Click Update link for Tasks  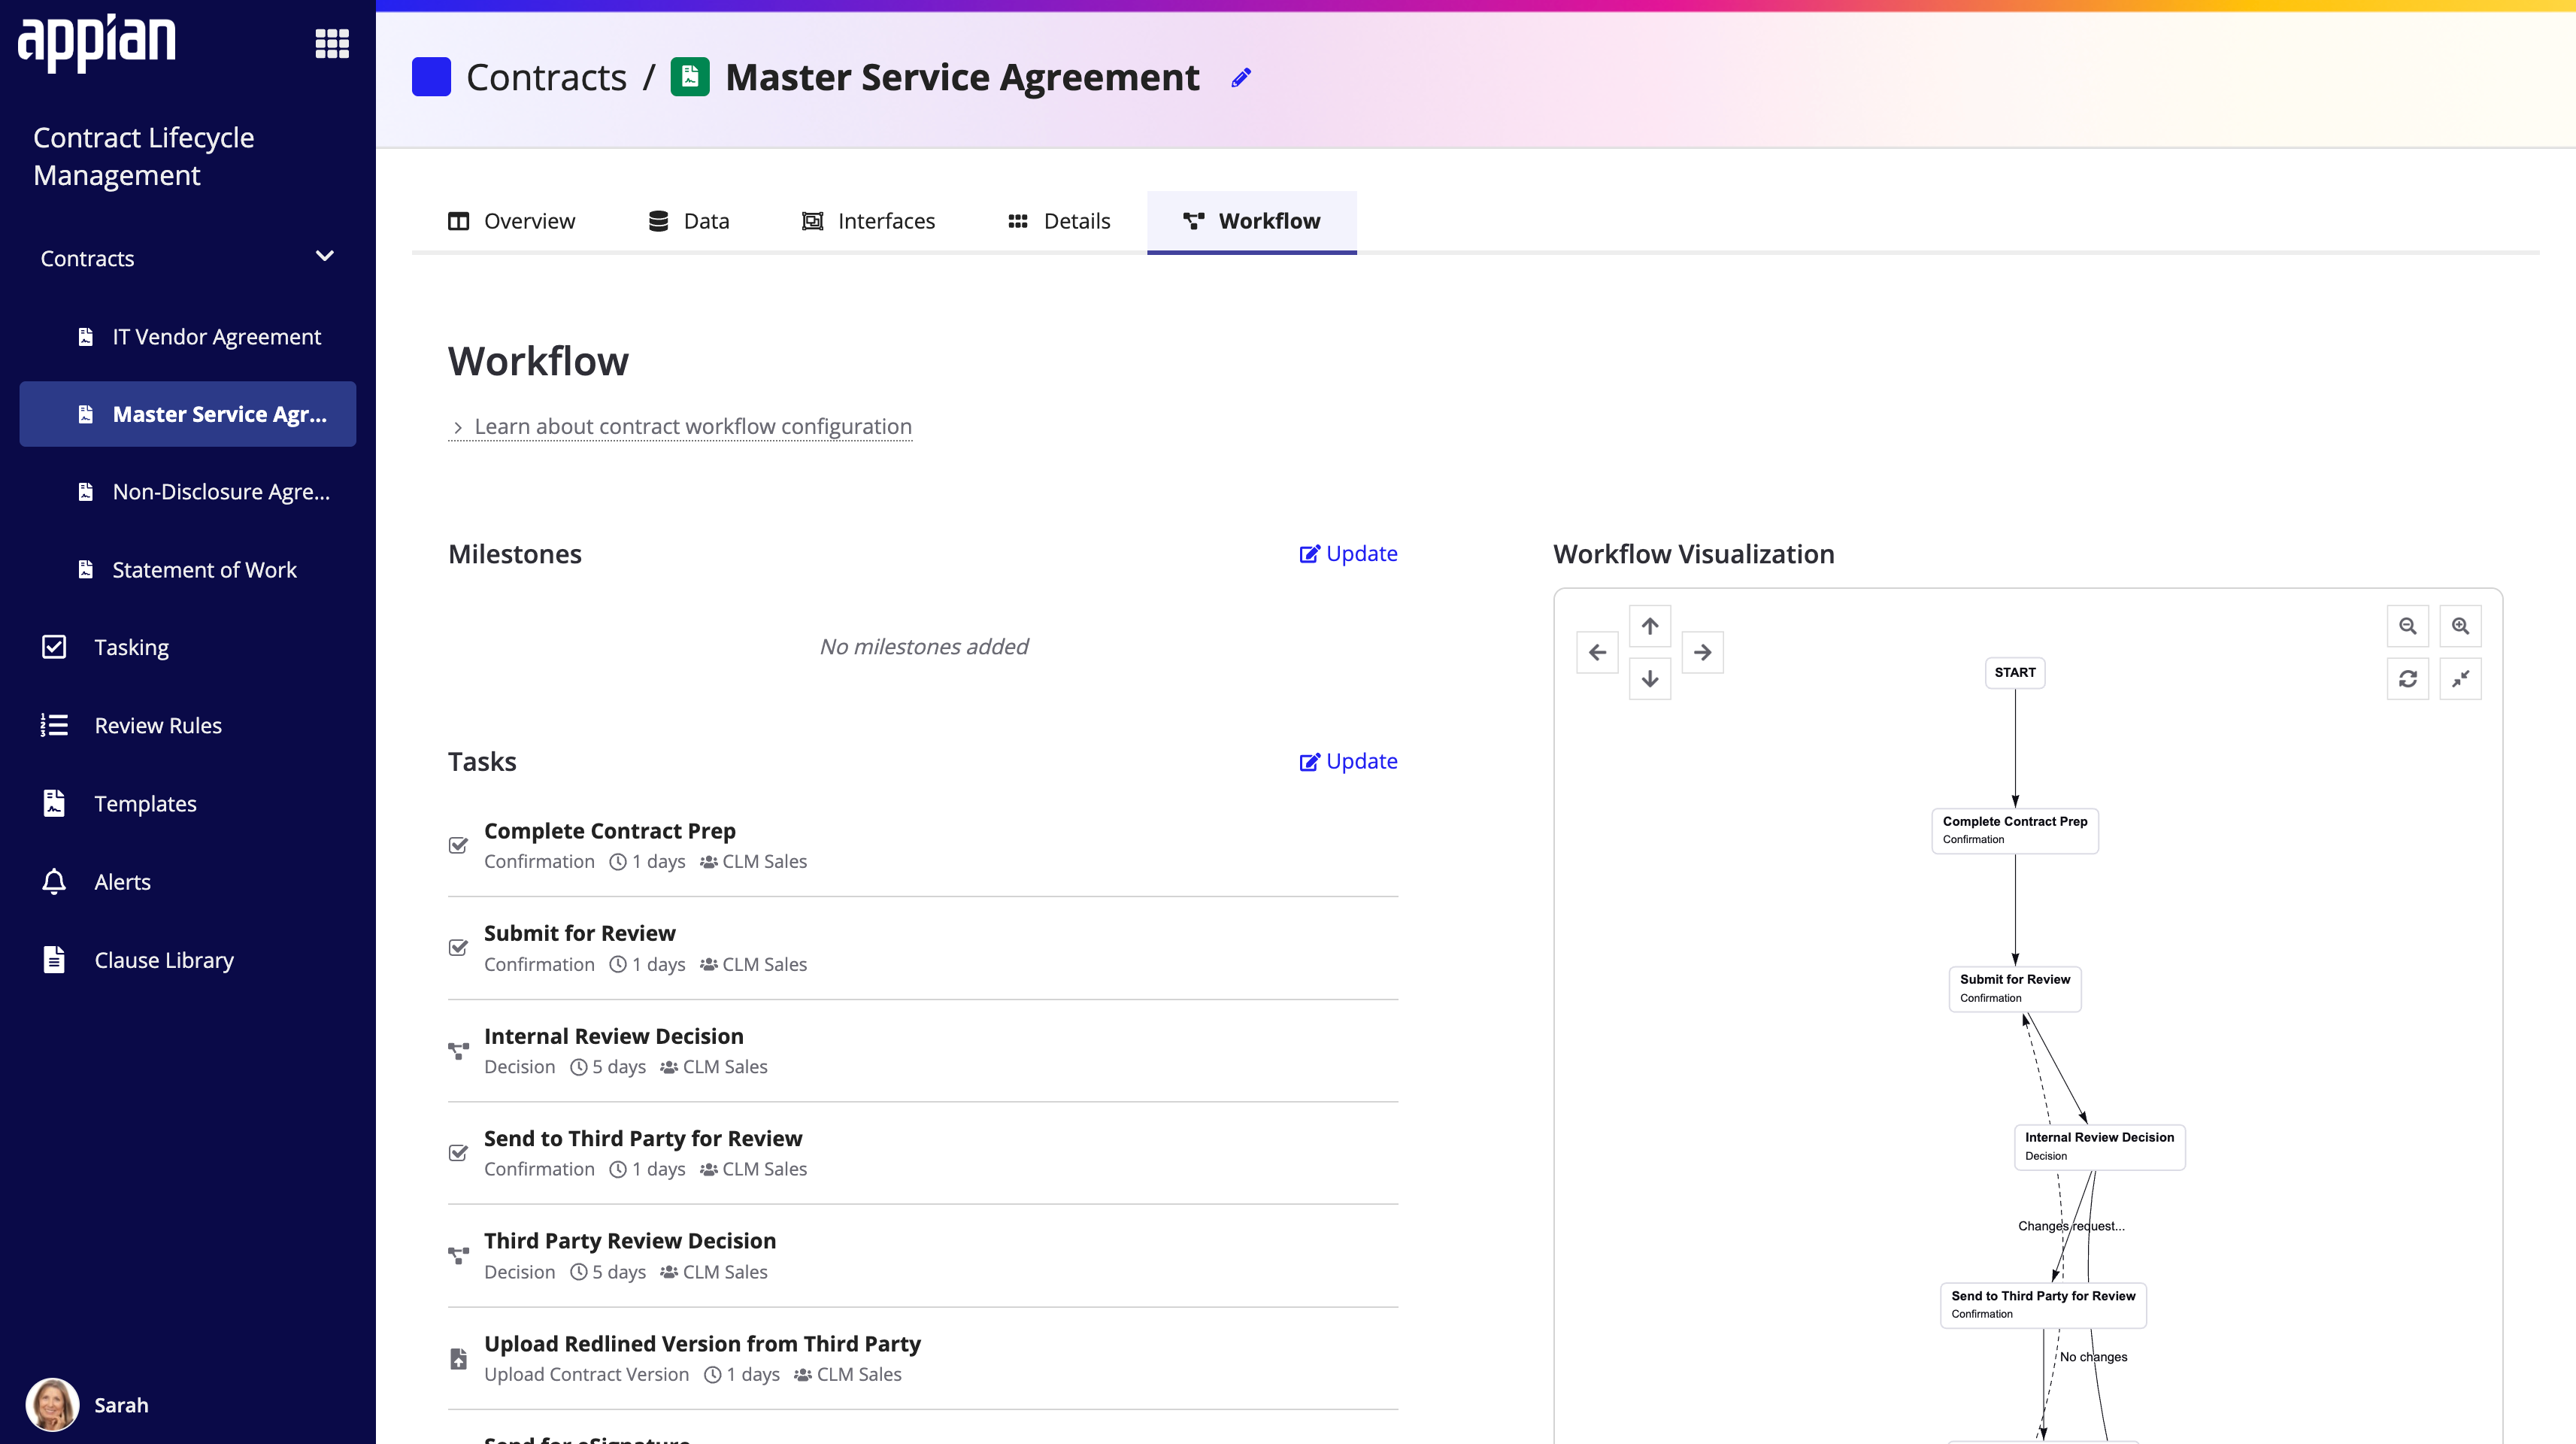tap(1348, 762)
